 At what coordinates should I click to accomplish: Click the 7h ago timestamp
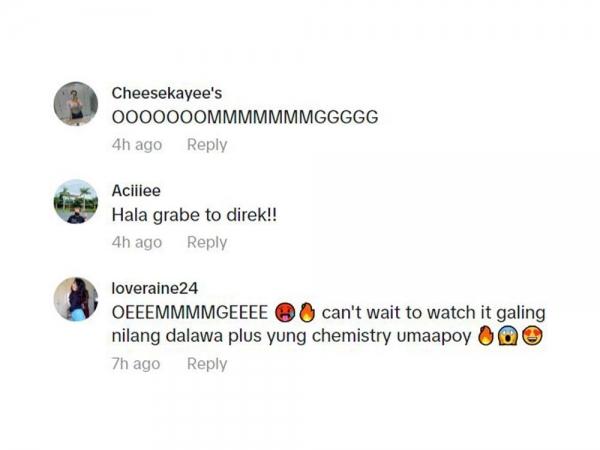coord(136,364)
